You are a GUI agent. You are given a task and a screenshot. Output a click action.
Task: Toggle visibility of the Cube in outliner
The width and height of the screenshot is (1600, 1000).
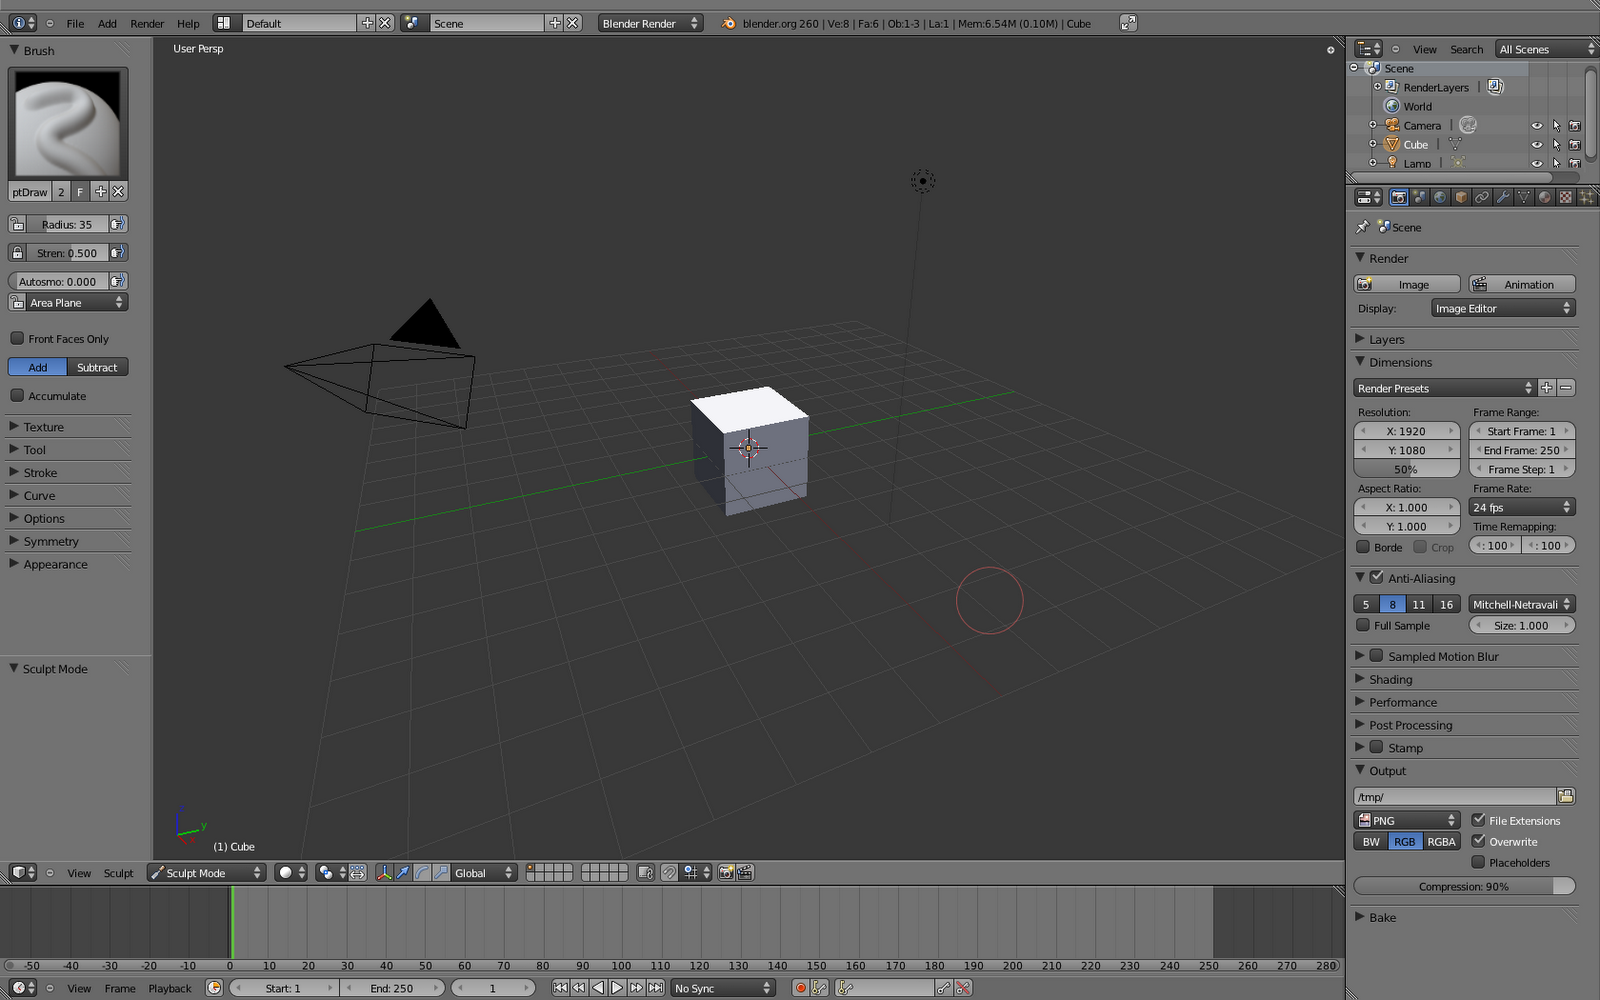coord(1537,144)
